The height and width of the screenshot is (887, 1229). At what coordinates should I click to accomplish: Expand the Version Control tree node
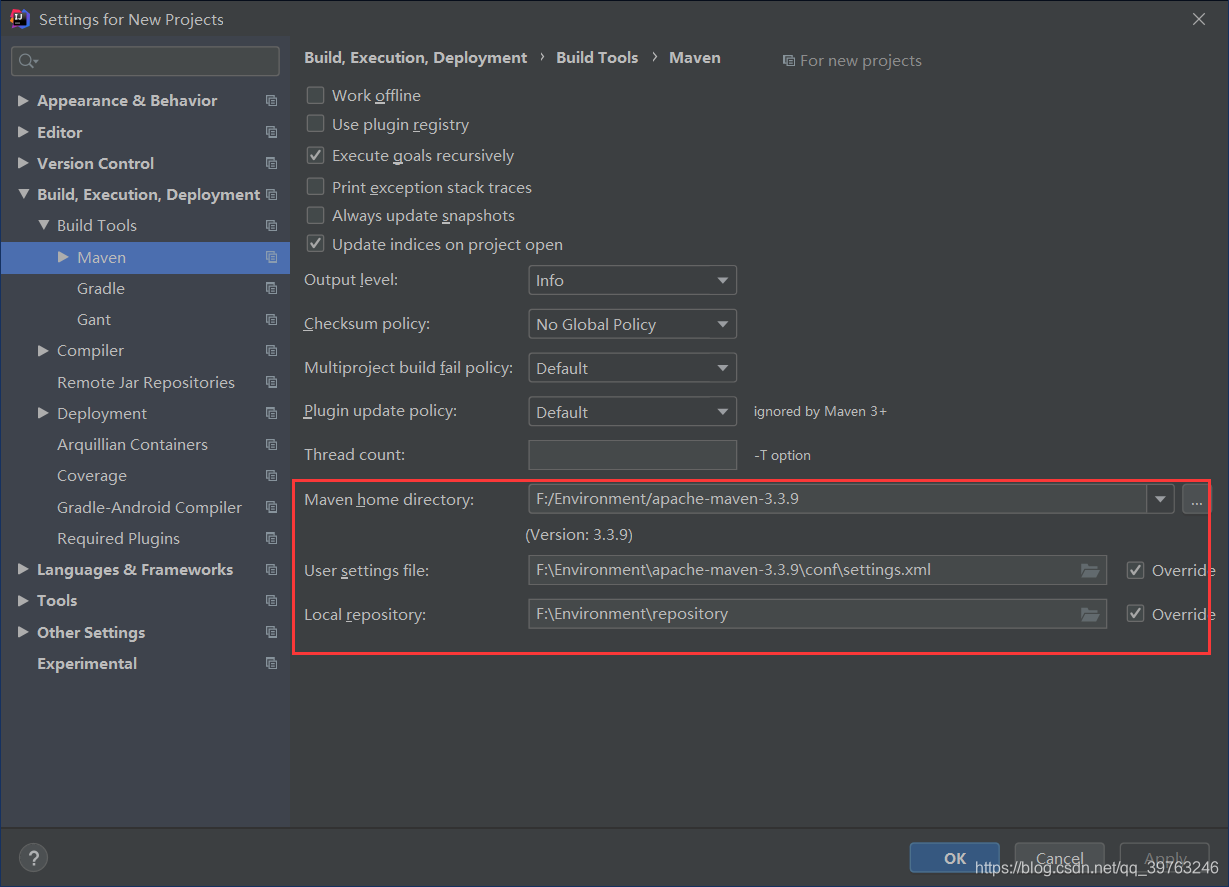coord(23,162)
